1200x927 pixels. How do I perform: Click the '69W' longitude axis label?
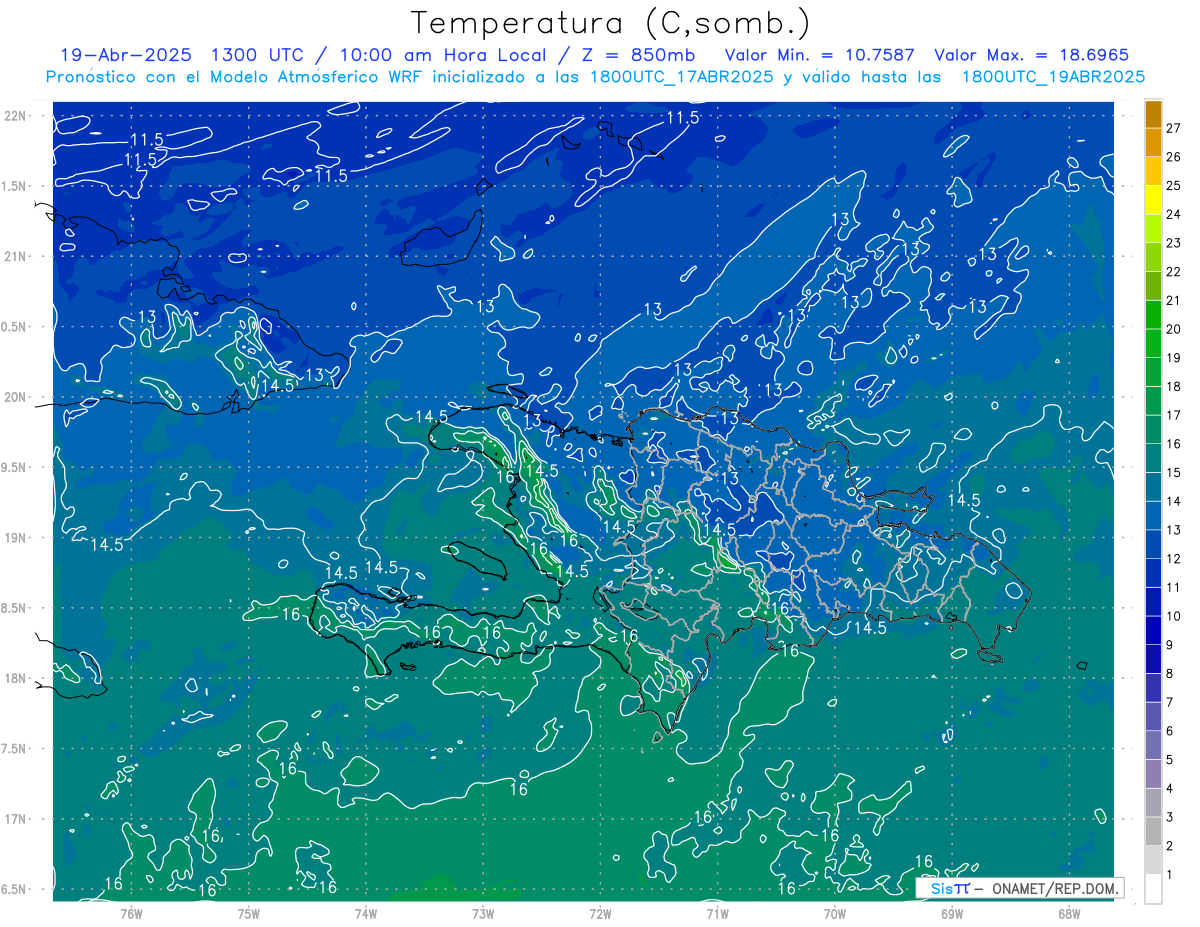952,913
